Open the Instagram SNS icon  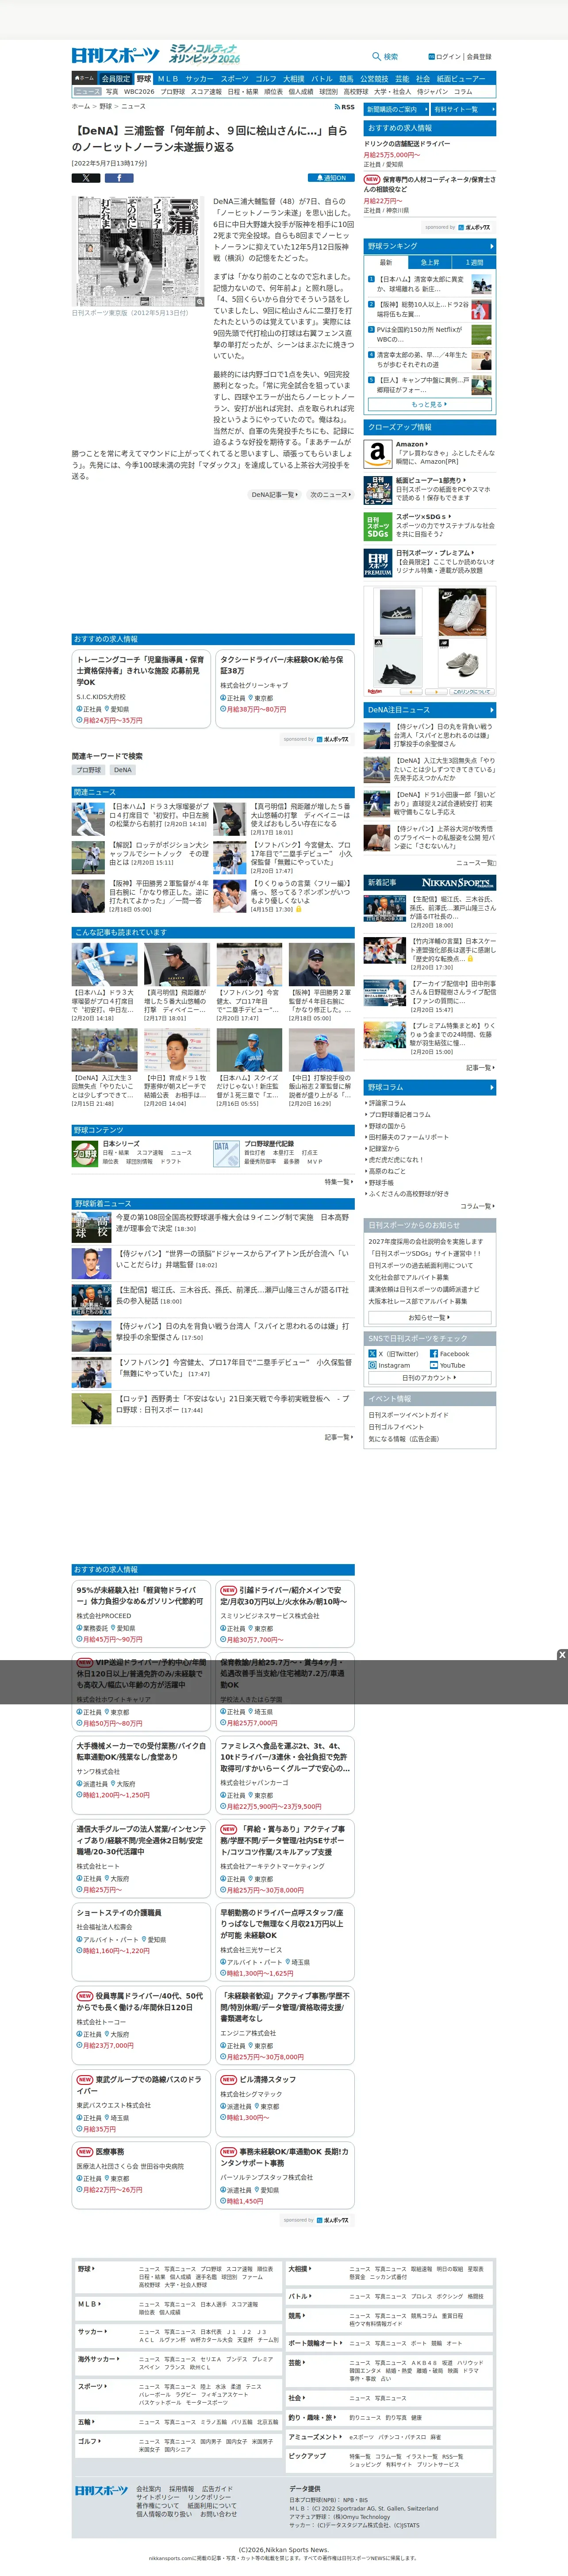[372, 1365]
